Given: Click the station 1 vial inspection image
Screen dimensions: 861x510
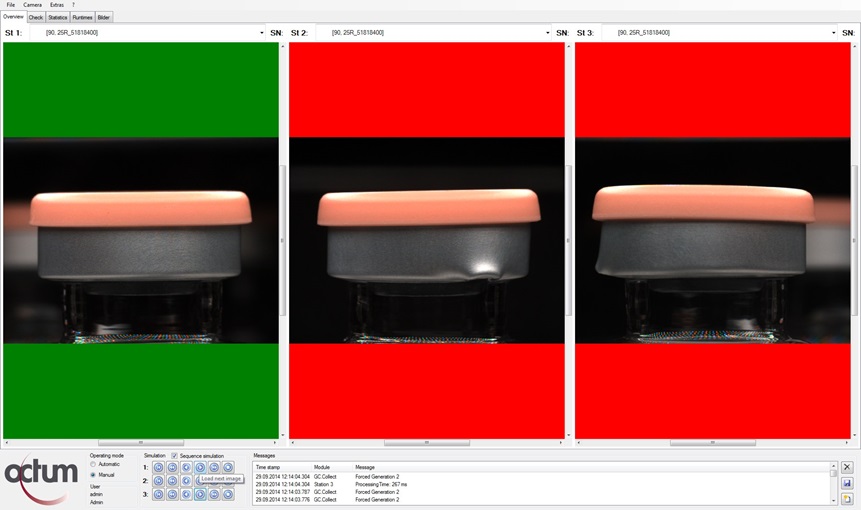Looking at the screenshot, I should tap(141, 240).
